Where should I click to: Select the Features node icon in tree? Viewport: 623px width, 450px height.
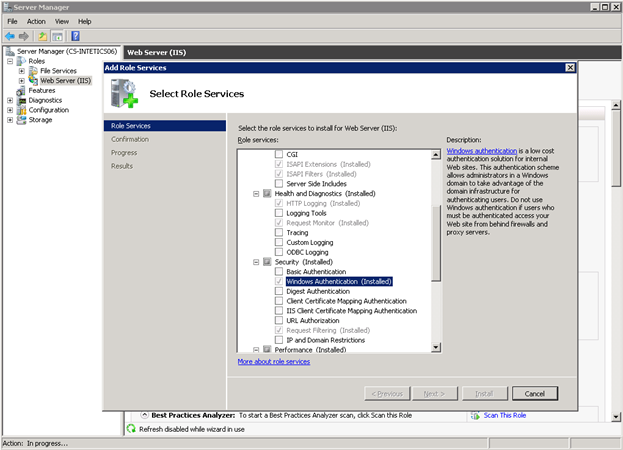click(21, 90)
